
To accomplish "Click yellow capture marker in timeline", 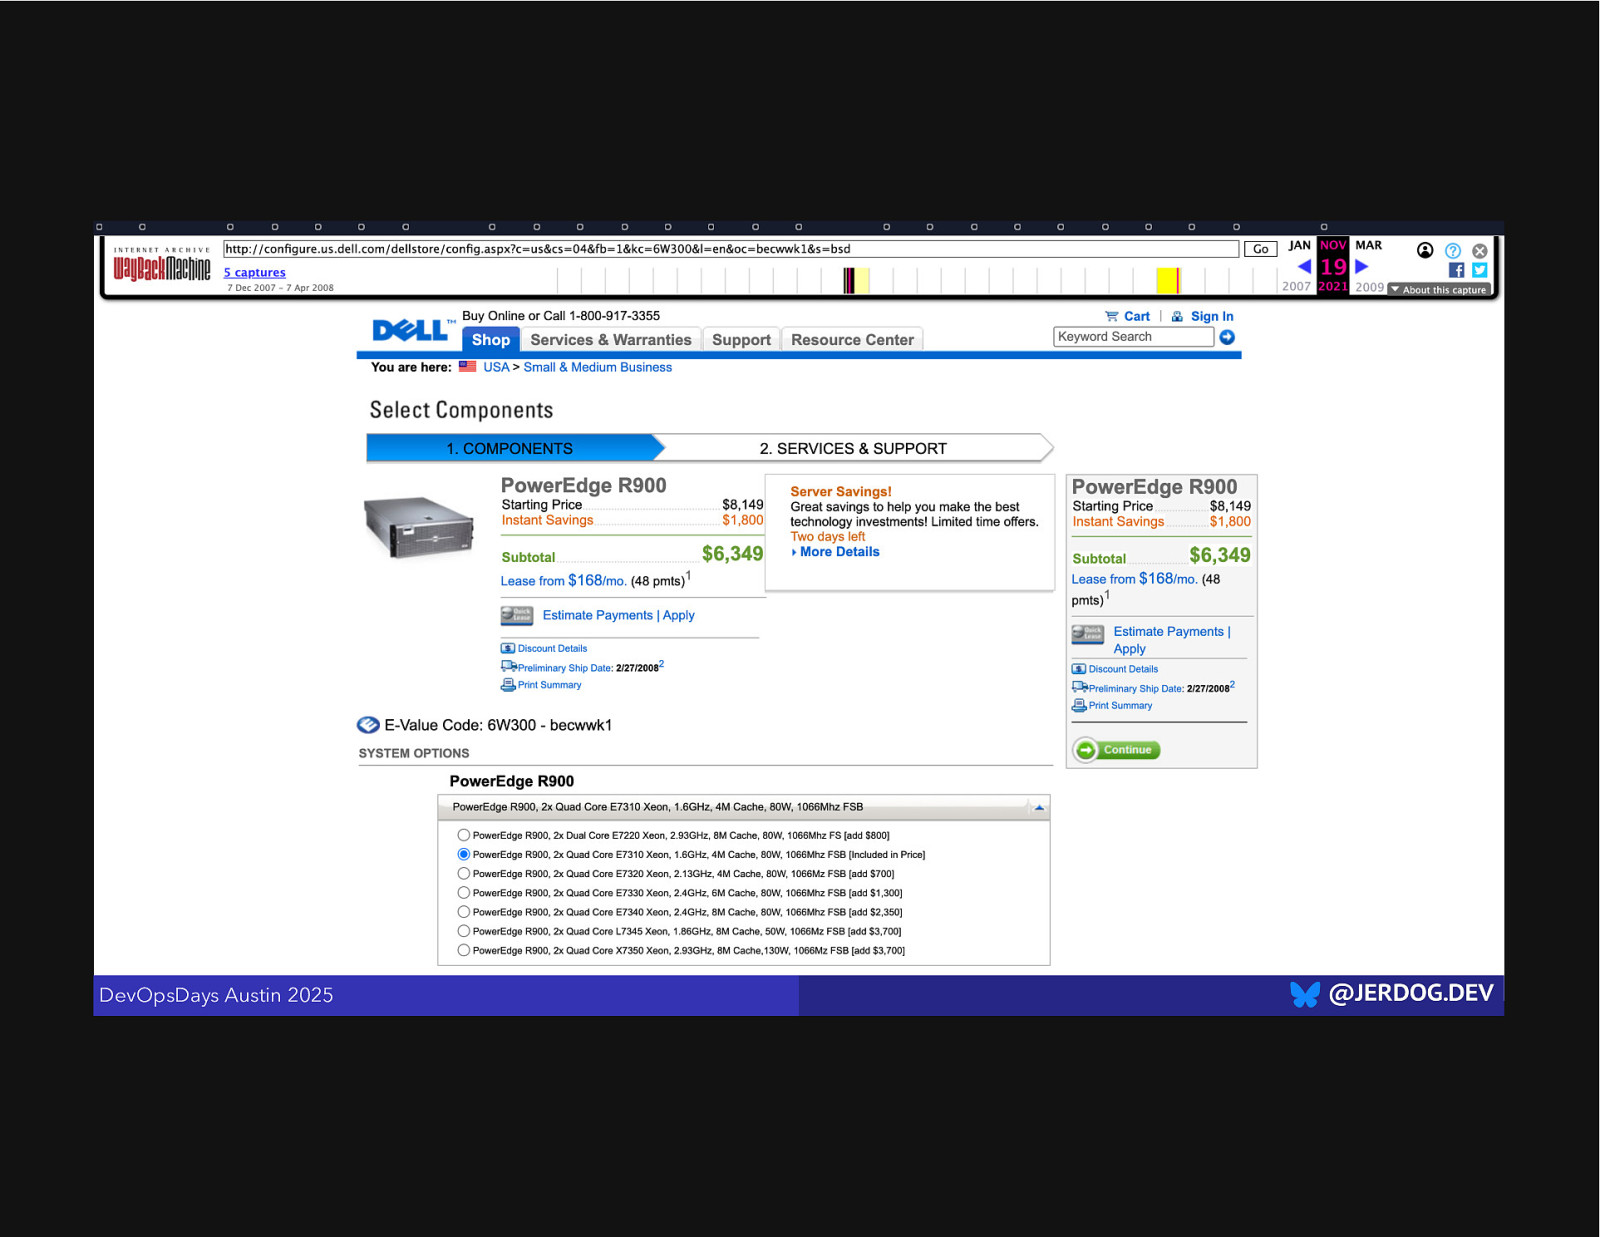I will coord(1167,280).
